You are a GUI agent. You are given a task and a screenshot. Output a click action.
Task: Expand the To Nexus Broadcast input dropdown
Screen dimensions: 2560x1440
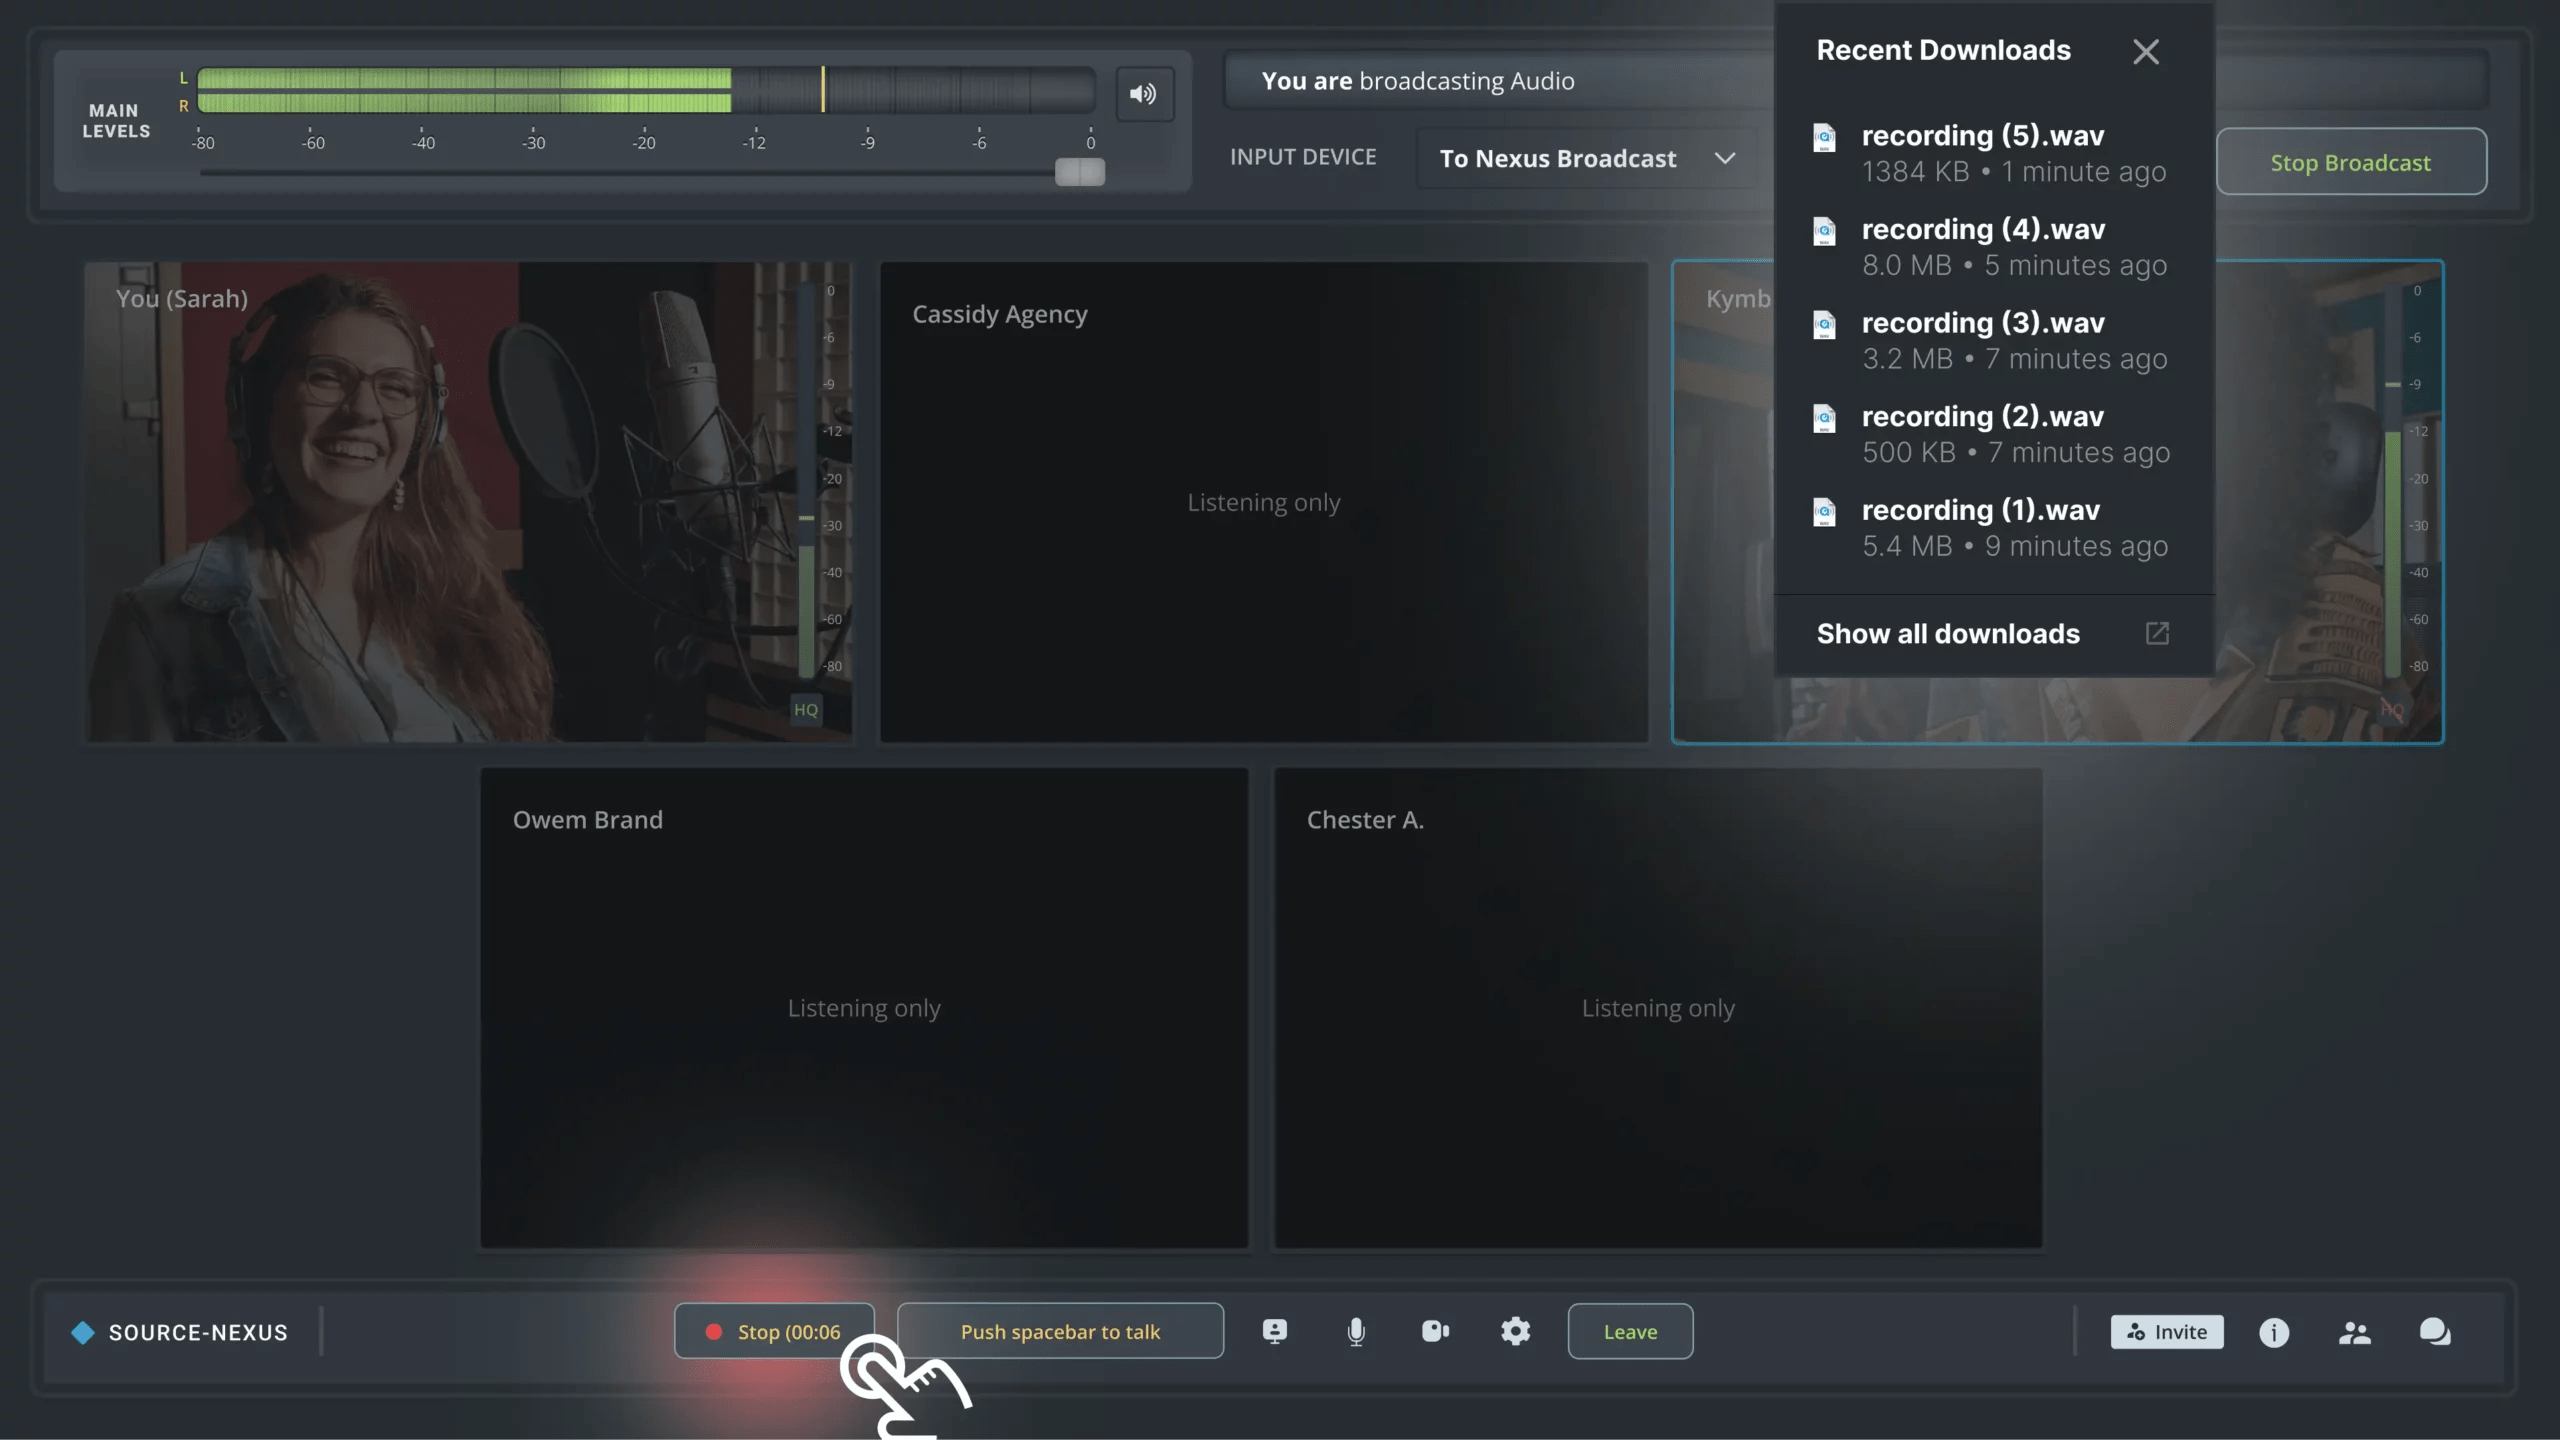coord(1557,159)
